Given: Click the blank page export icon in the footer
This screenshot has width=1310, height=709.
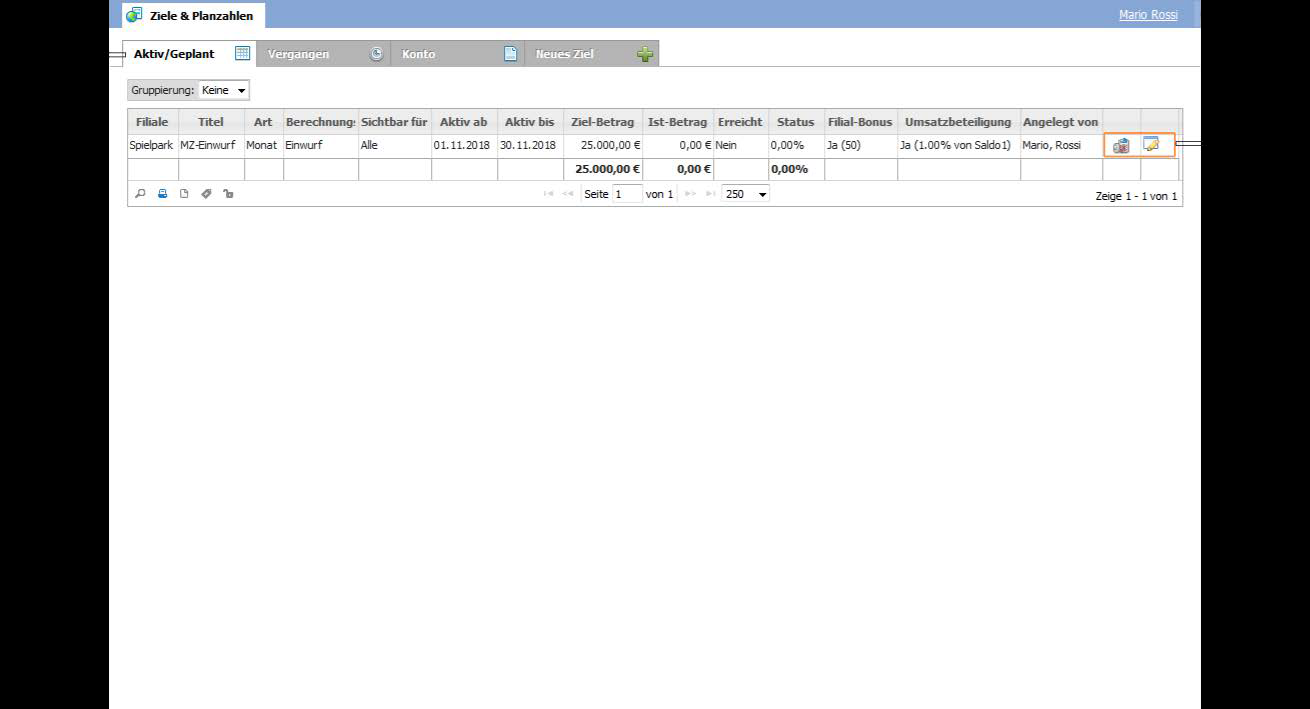Looking at the screenshot, I should click(x=184, y=194).
